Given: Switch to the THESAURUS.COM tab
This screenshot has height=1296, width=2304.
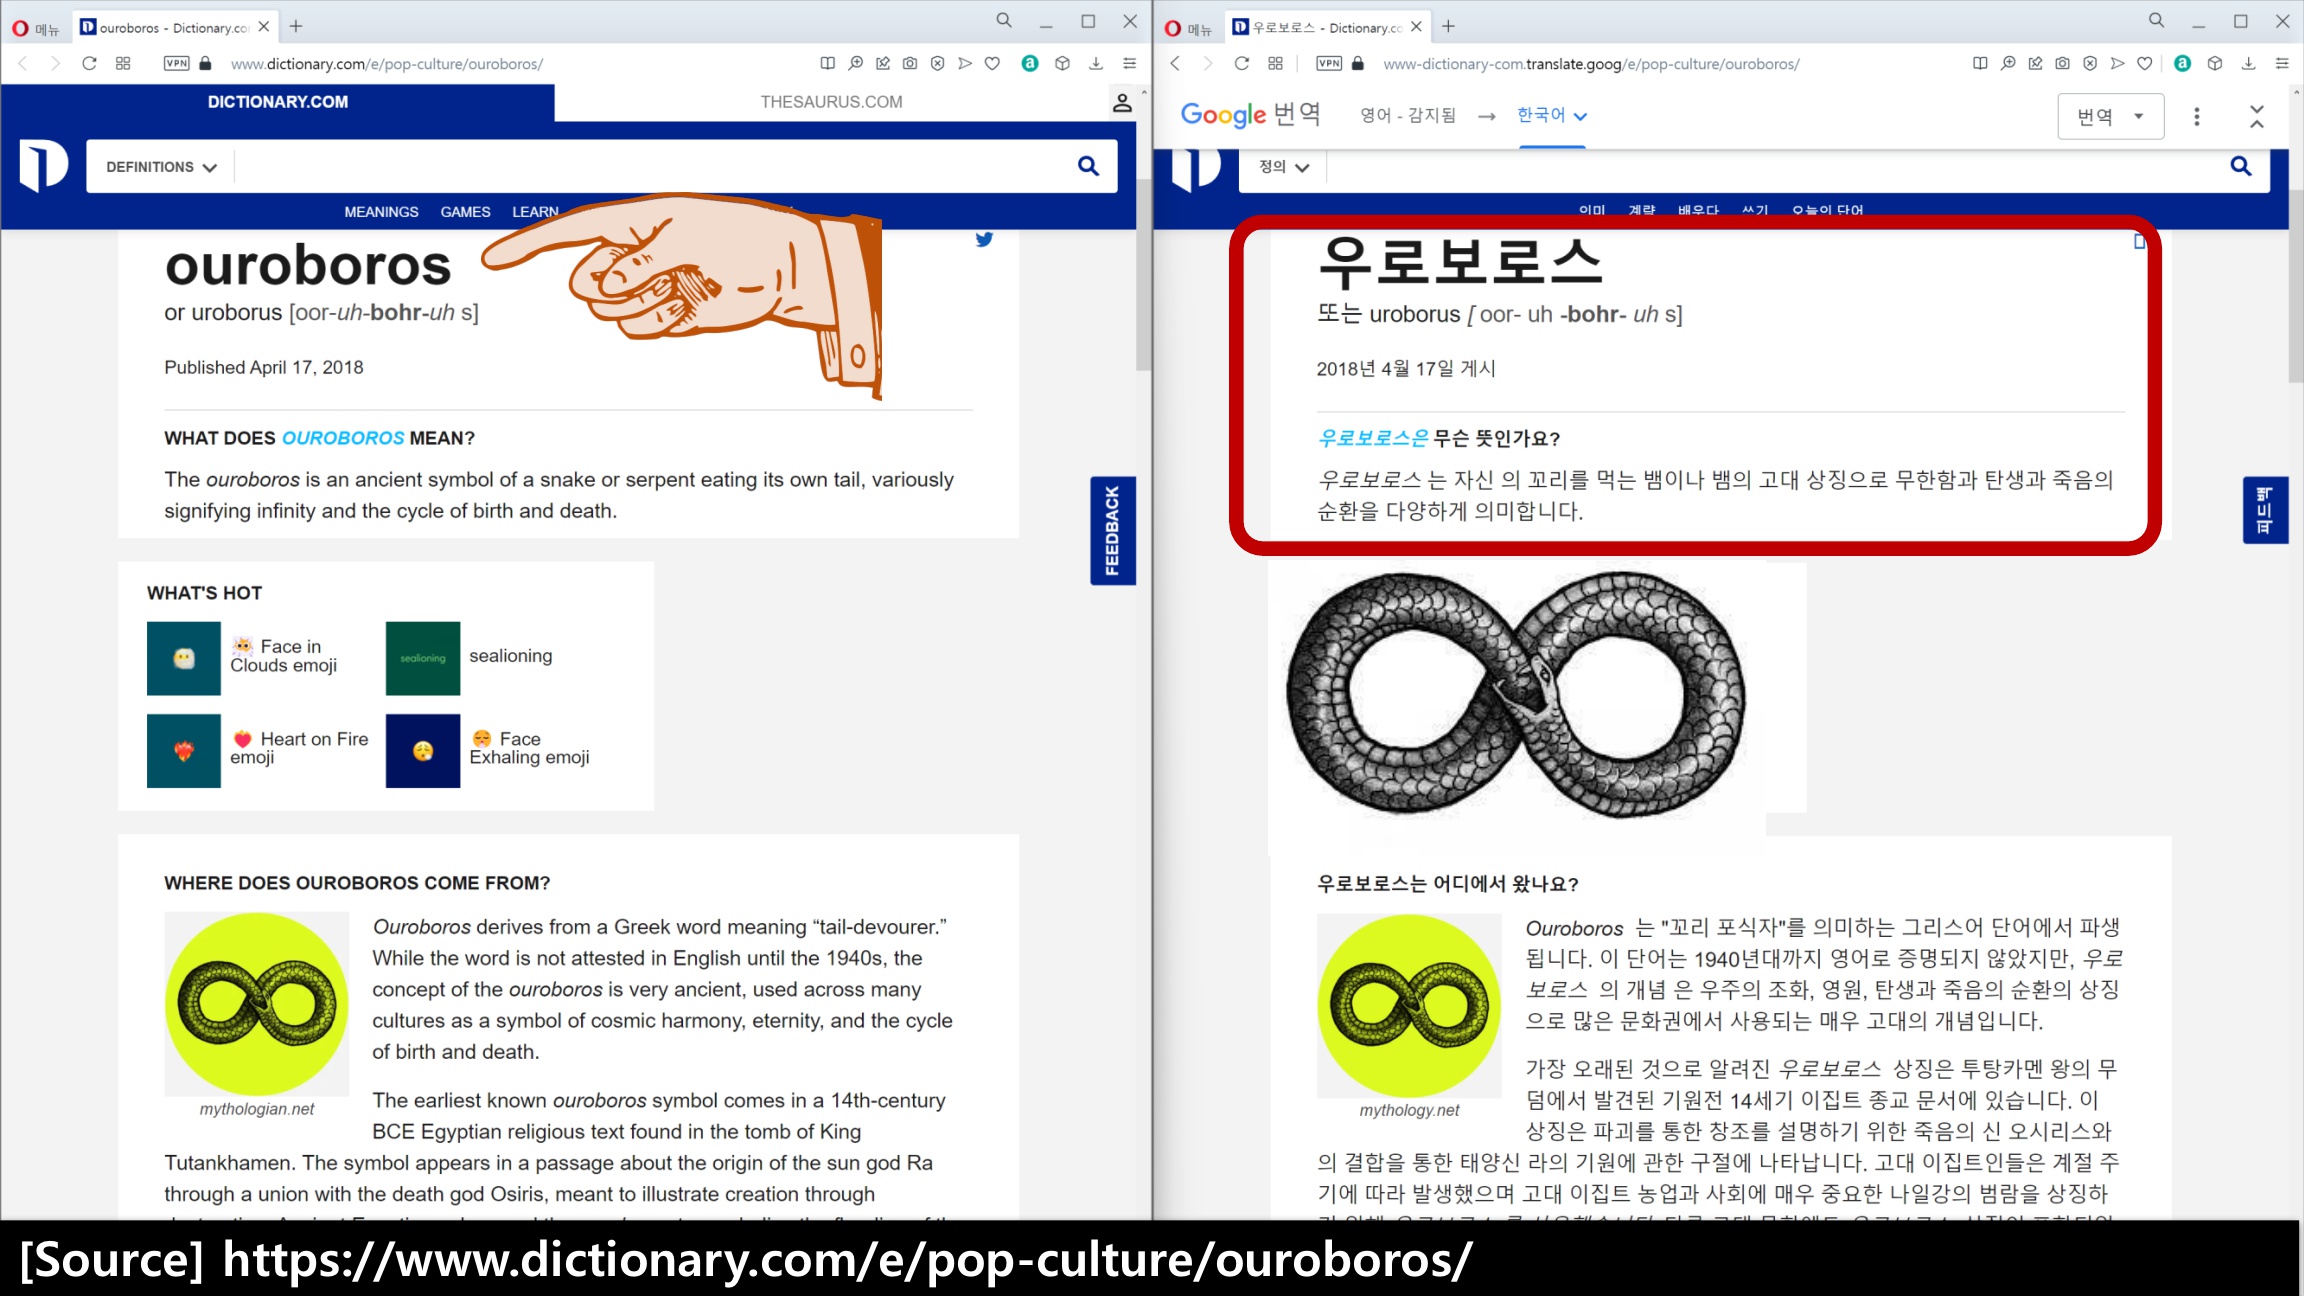Looking at the screenshot, I should [x=831, y=102].
